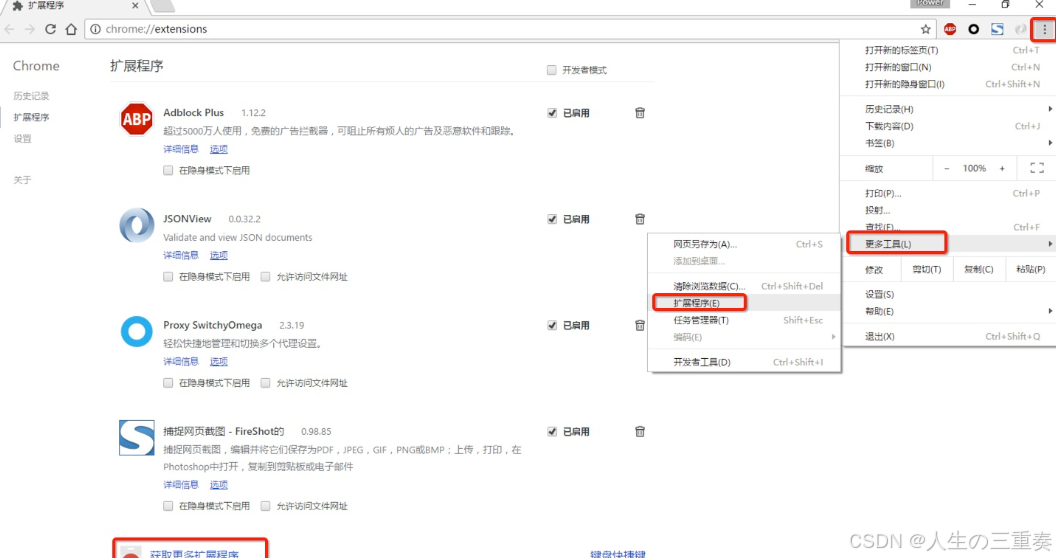Open the FireShot toolbar icon
Screen dimensions: 1056x558
[x=997, y=29]
